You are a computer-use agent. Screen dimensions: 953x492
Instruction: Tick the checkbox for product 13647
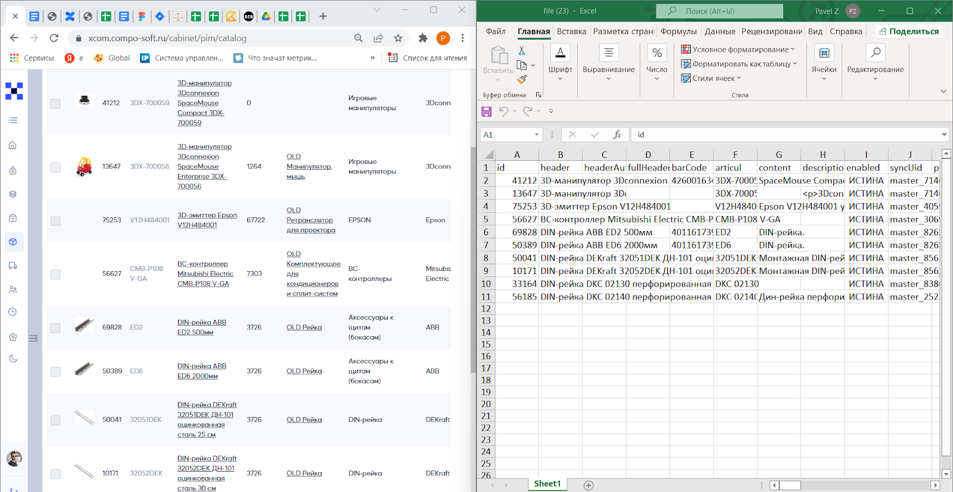55,166
